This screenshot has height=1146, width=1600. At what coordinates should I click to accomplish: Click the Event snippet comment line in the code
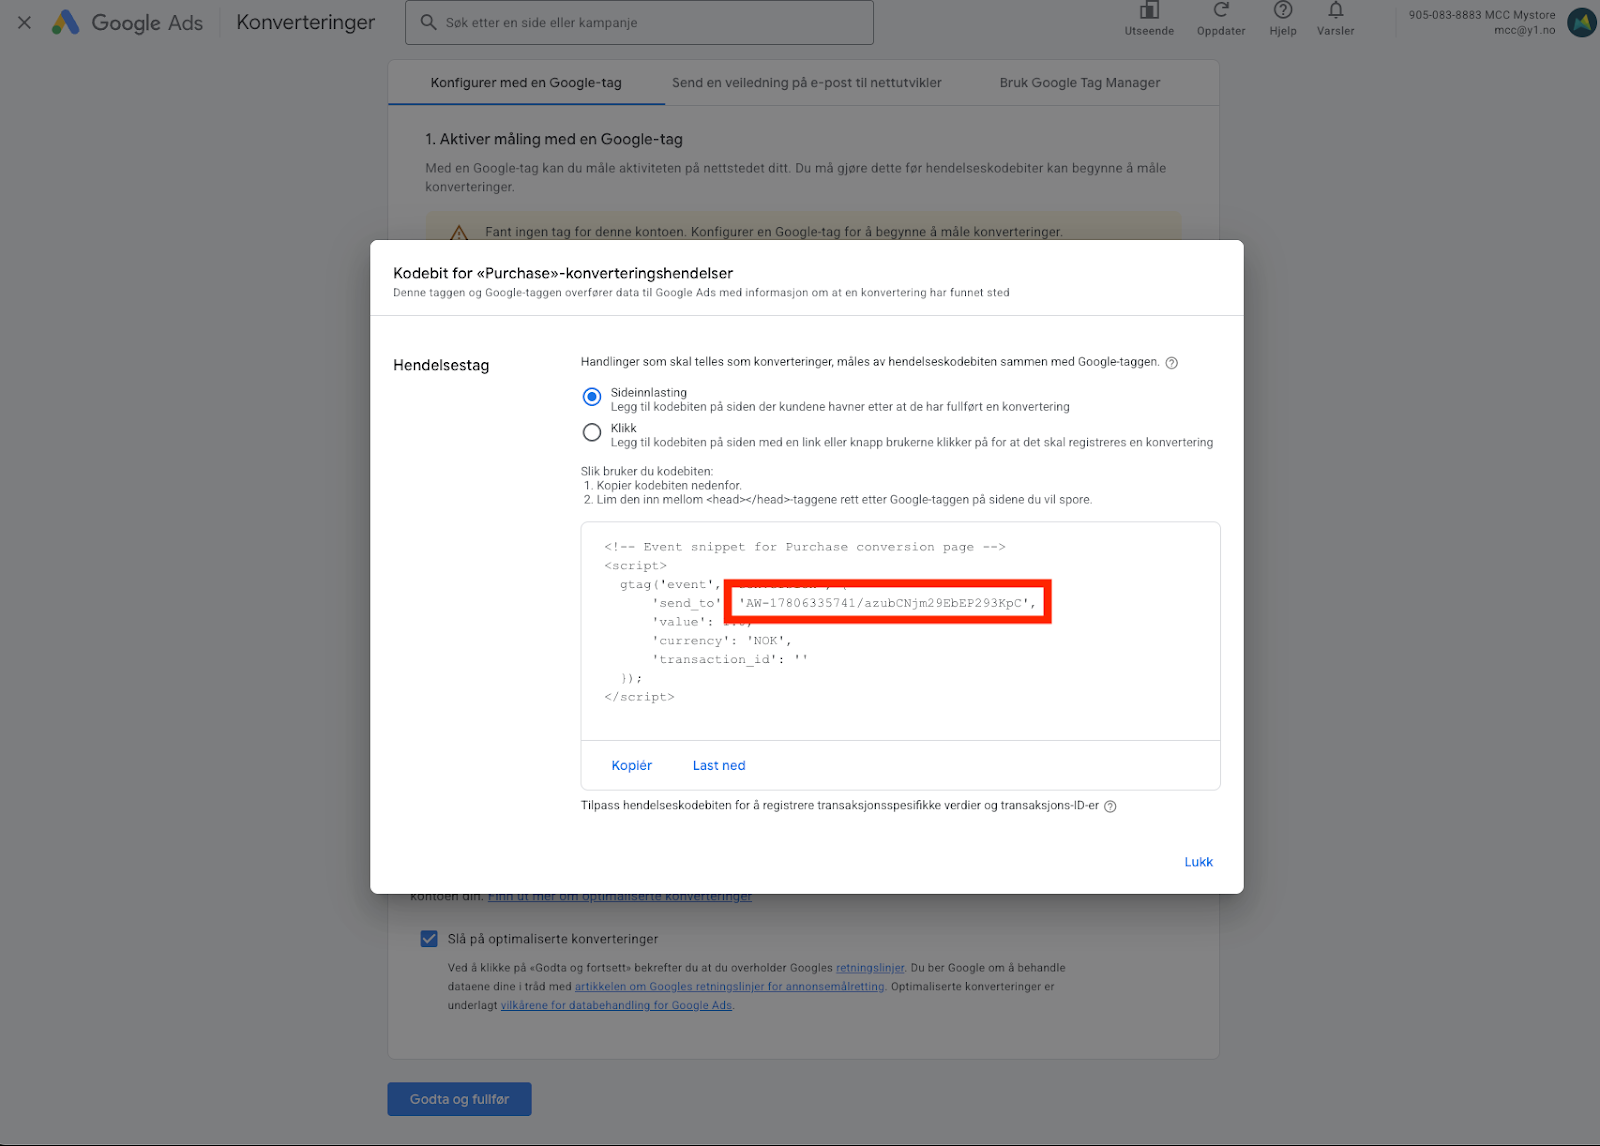tap(805, 547)
